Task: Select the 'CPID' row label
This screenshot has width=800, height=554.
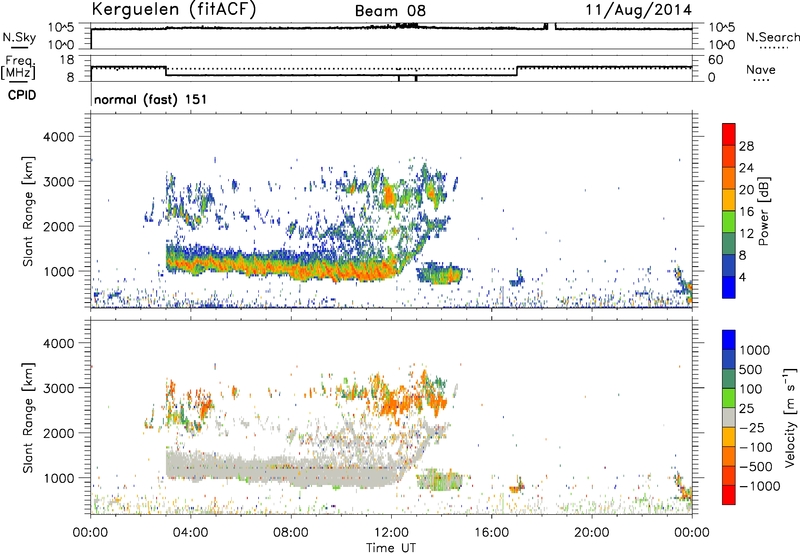Action: point(22,95)
